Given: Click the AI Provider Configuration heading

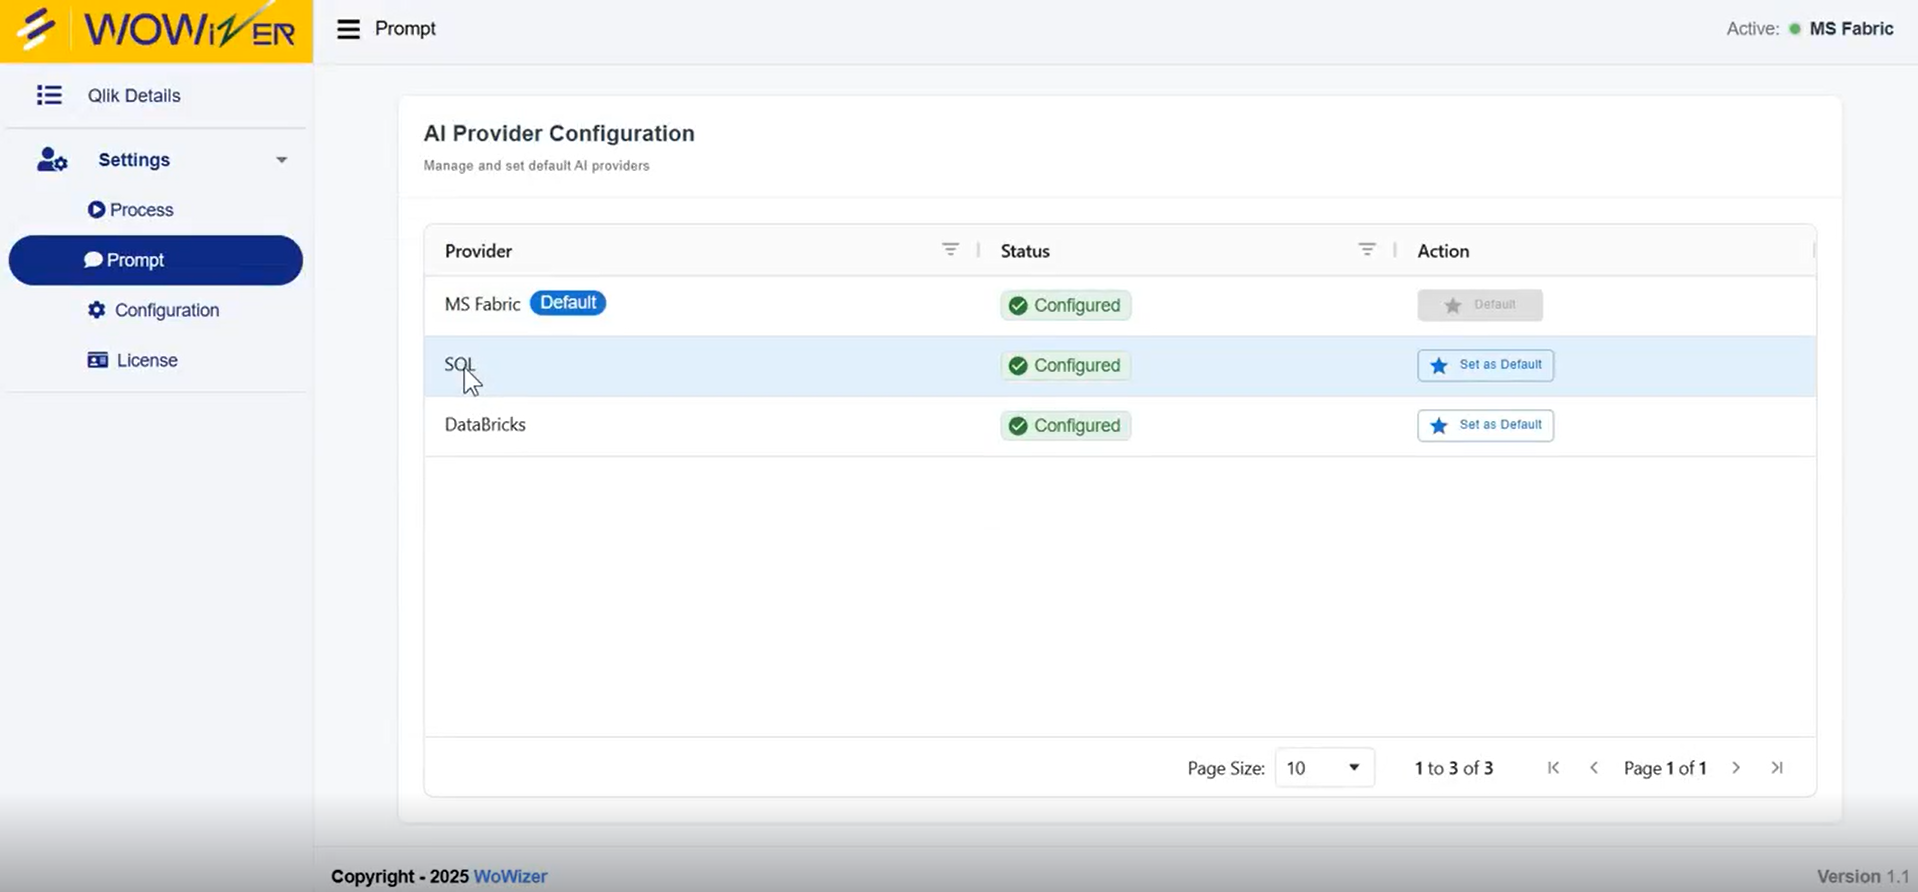Looking at the screenshot, I should pyautogui.click(x=559, y=134).
